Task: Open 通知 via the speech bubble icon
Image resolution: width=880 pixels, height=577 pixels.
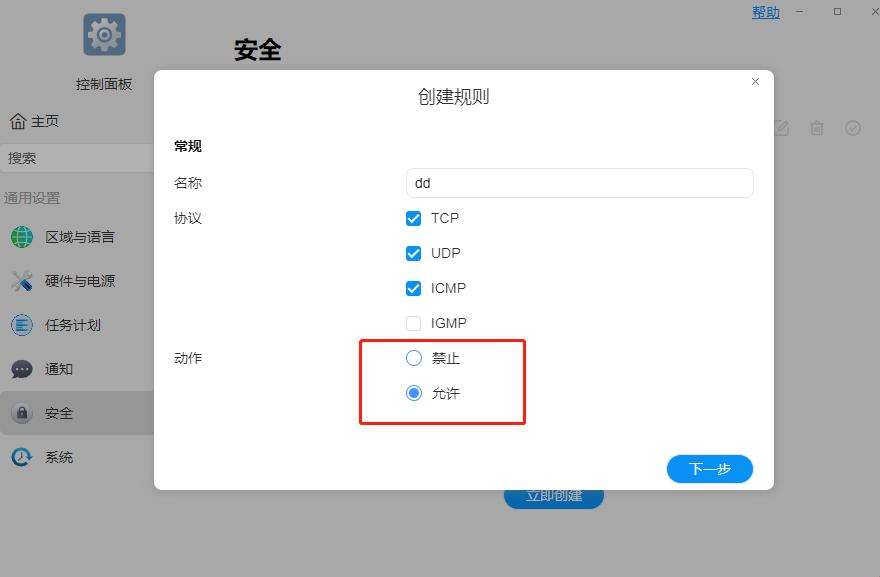Action: pos(21,369)
